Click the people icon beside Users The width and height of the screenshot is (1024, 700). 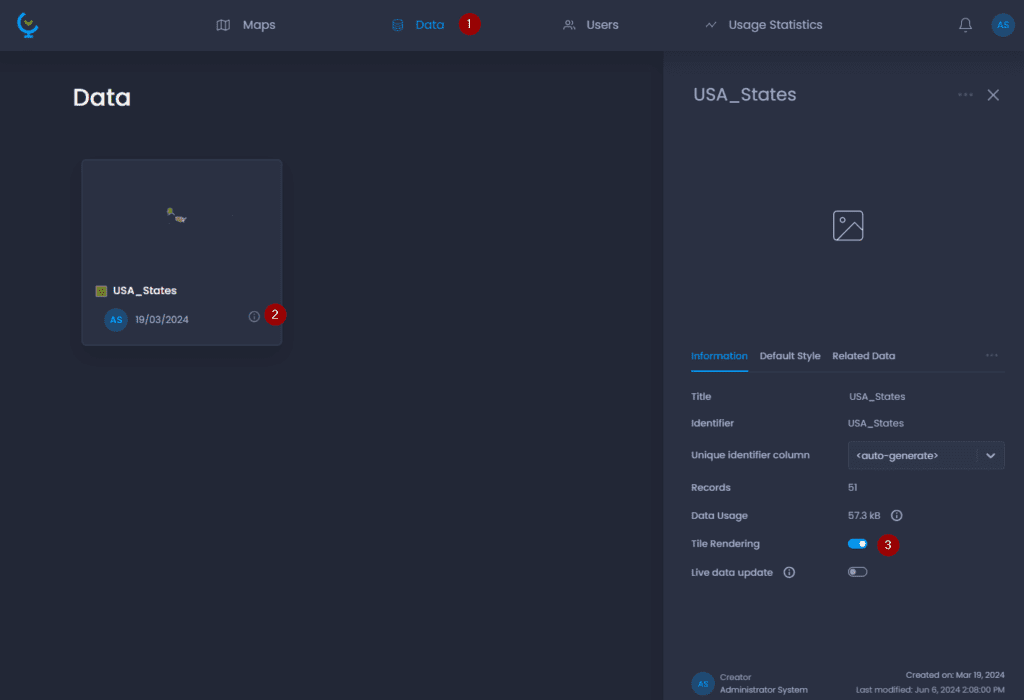coord(569,25)
